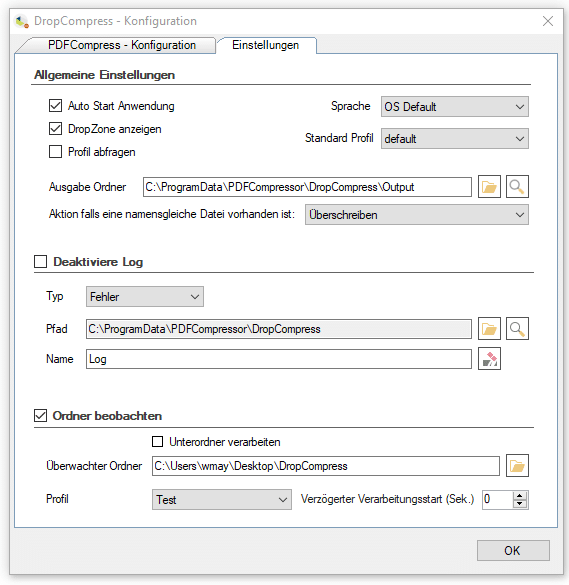Expand the Überschreiben action dropdown
Viewport: 569px width, 585px height.
point(417,215)
